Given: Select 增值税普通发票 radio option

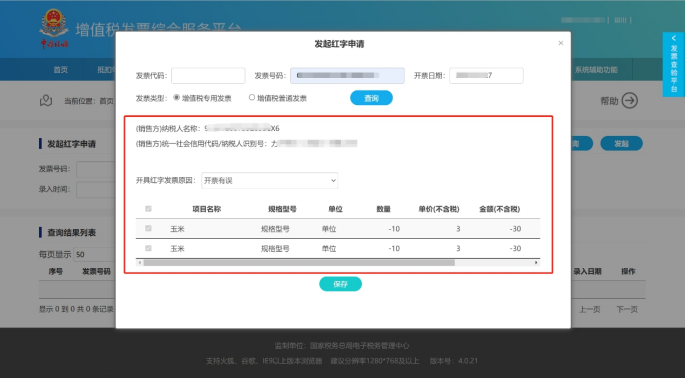Looking at the screenshot, I should coord(252,97).
